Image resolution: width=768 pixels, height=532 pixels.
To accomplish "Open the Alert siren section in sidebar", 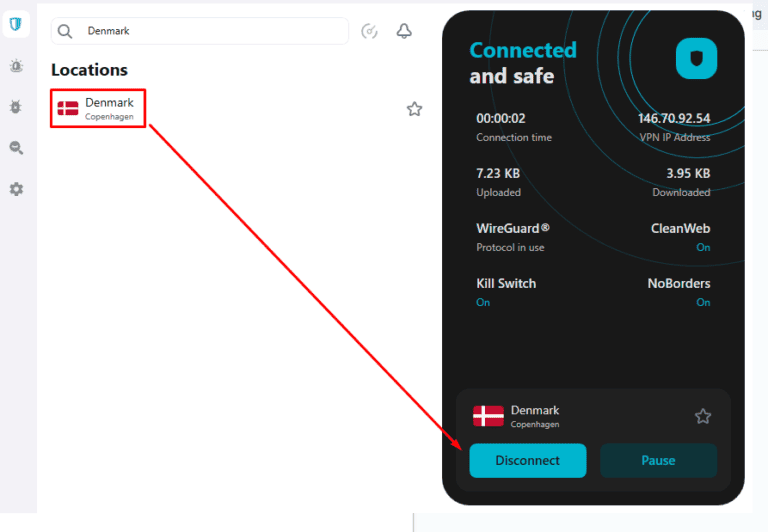I will click(x=16, y=66).
